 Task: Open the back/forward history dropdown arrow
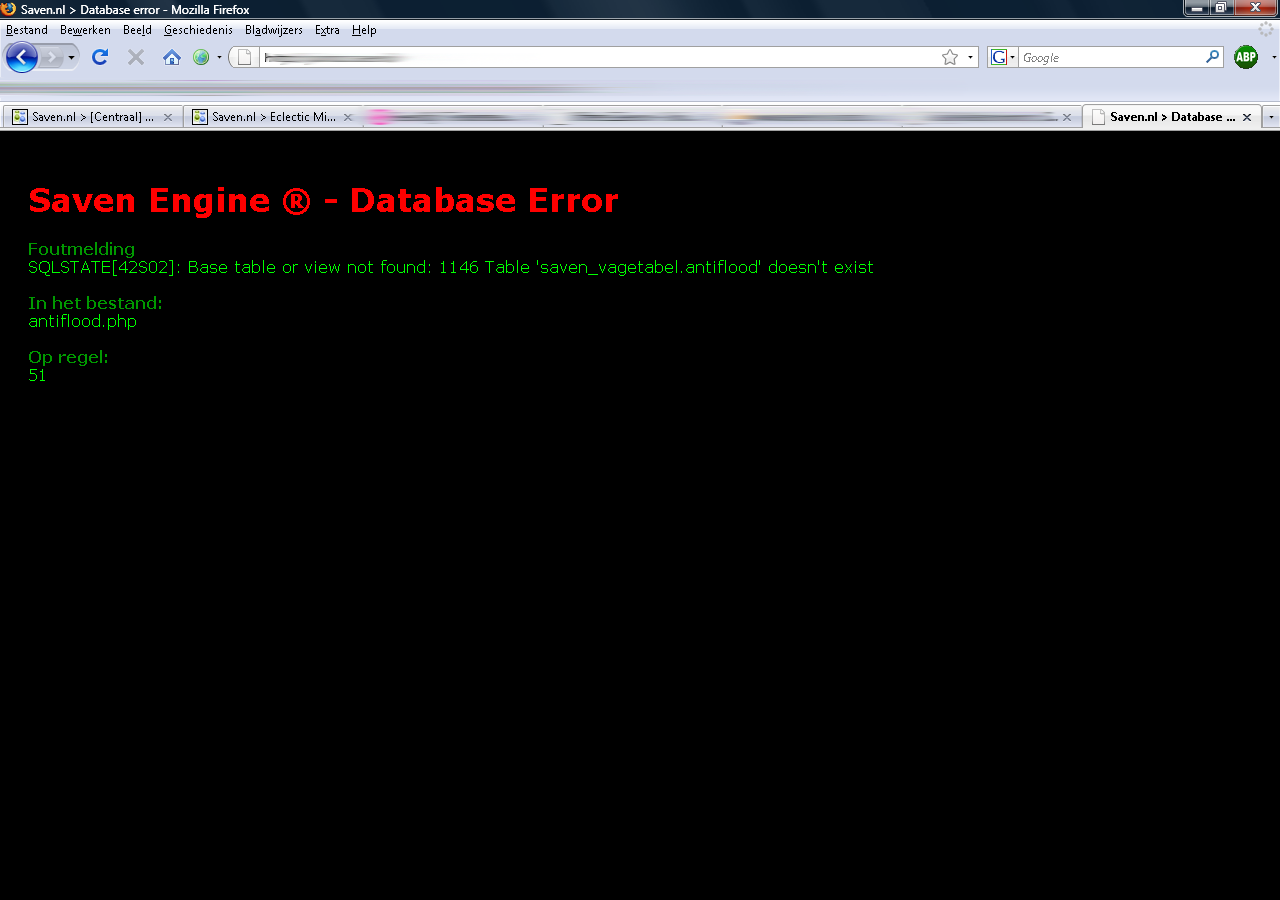71,58
